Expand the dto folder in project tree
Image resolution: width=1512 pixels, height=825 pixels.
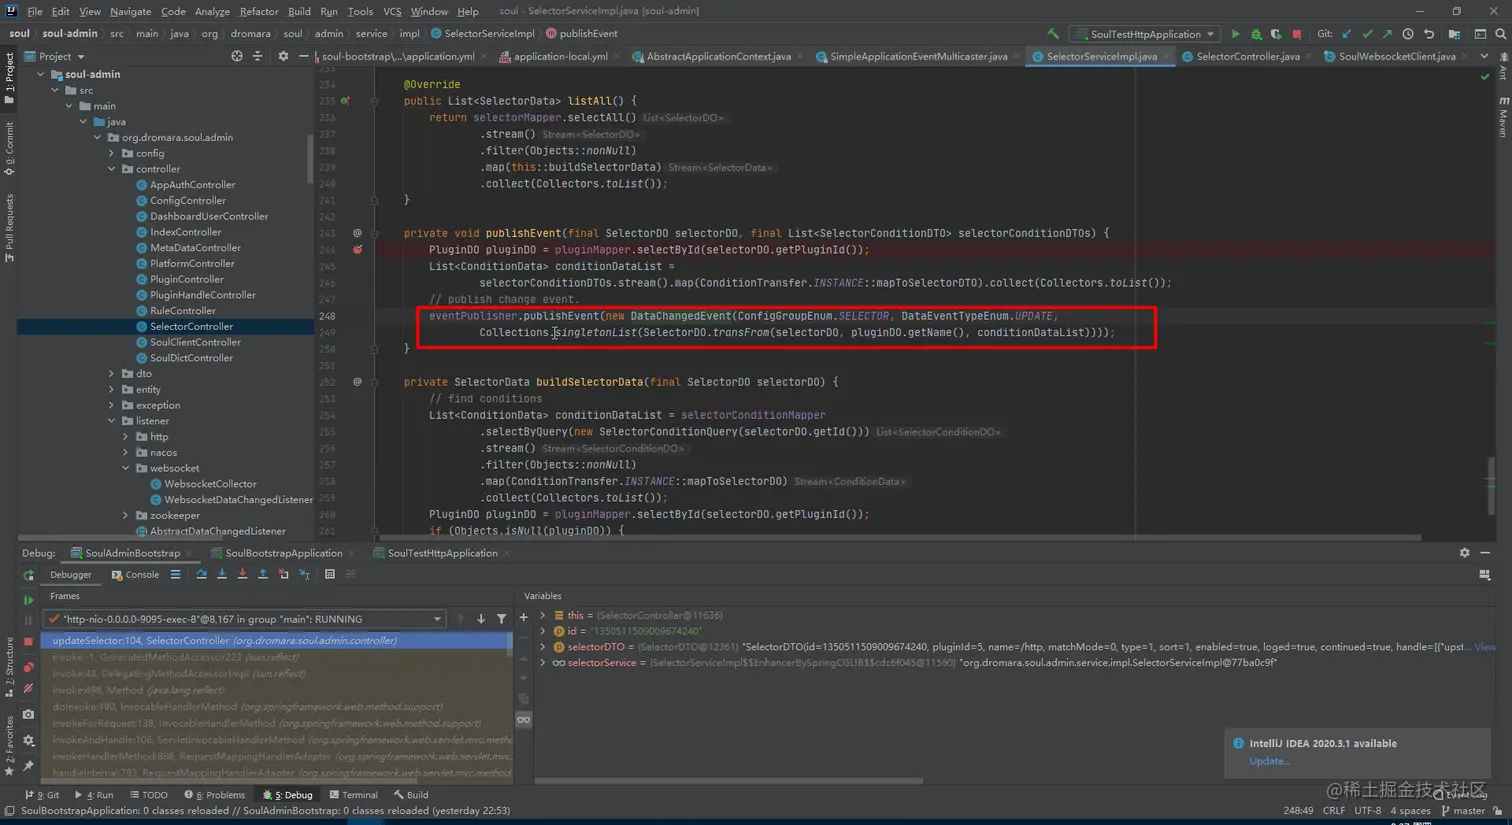click(x=112, y=374)
